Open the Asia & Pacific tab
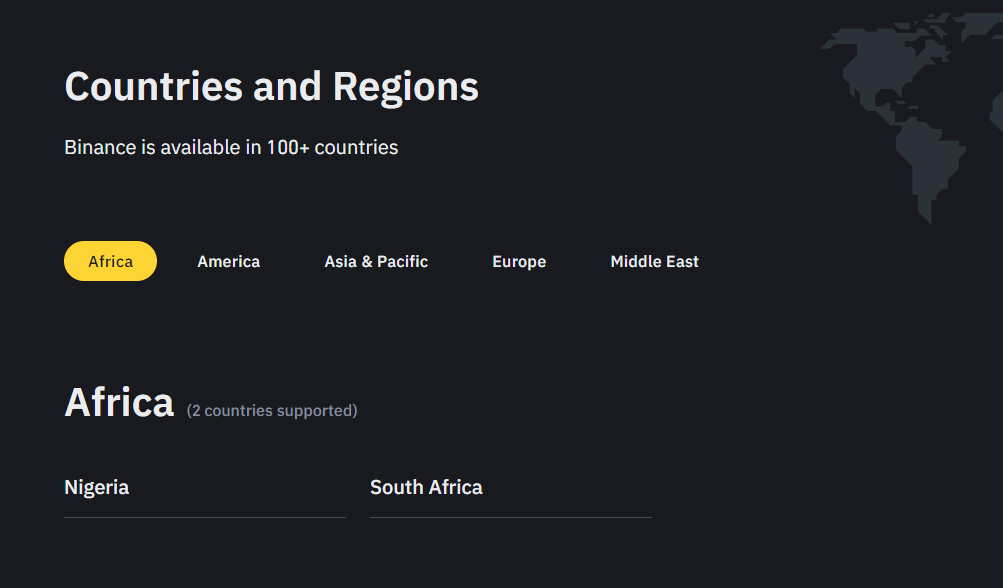1003x588 pixels. point(376,261)
